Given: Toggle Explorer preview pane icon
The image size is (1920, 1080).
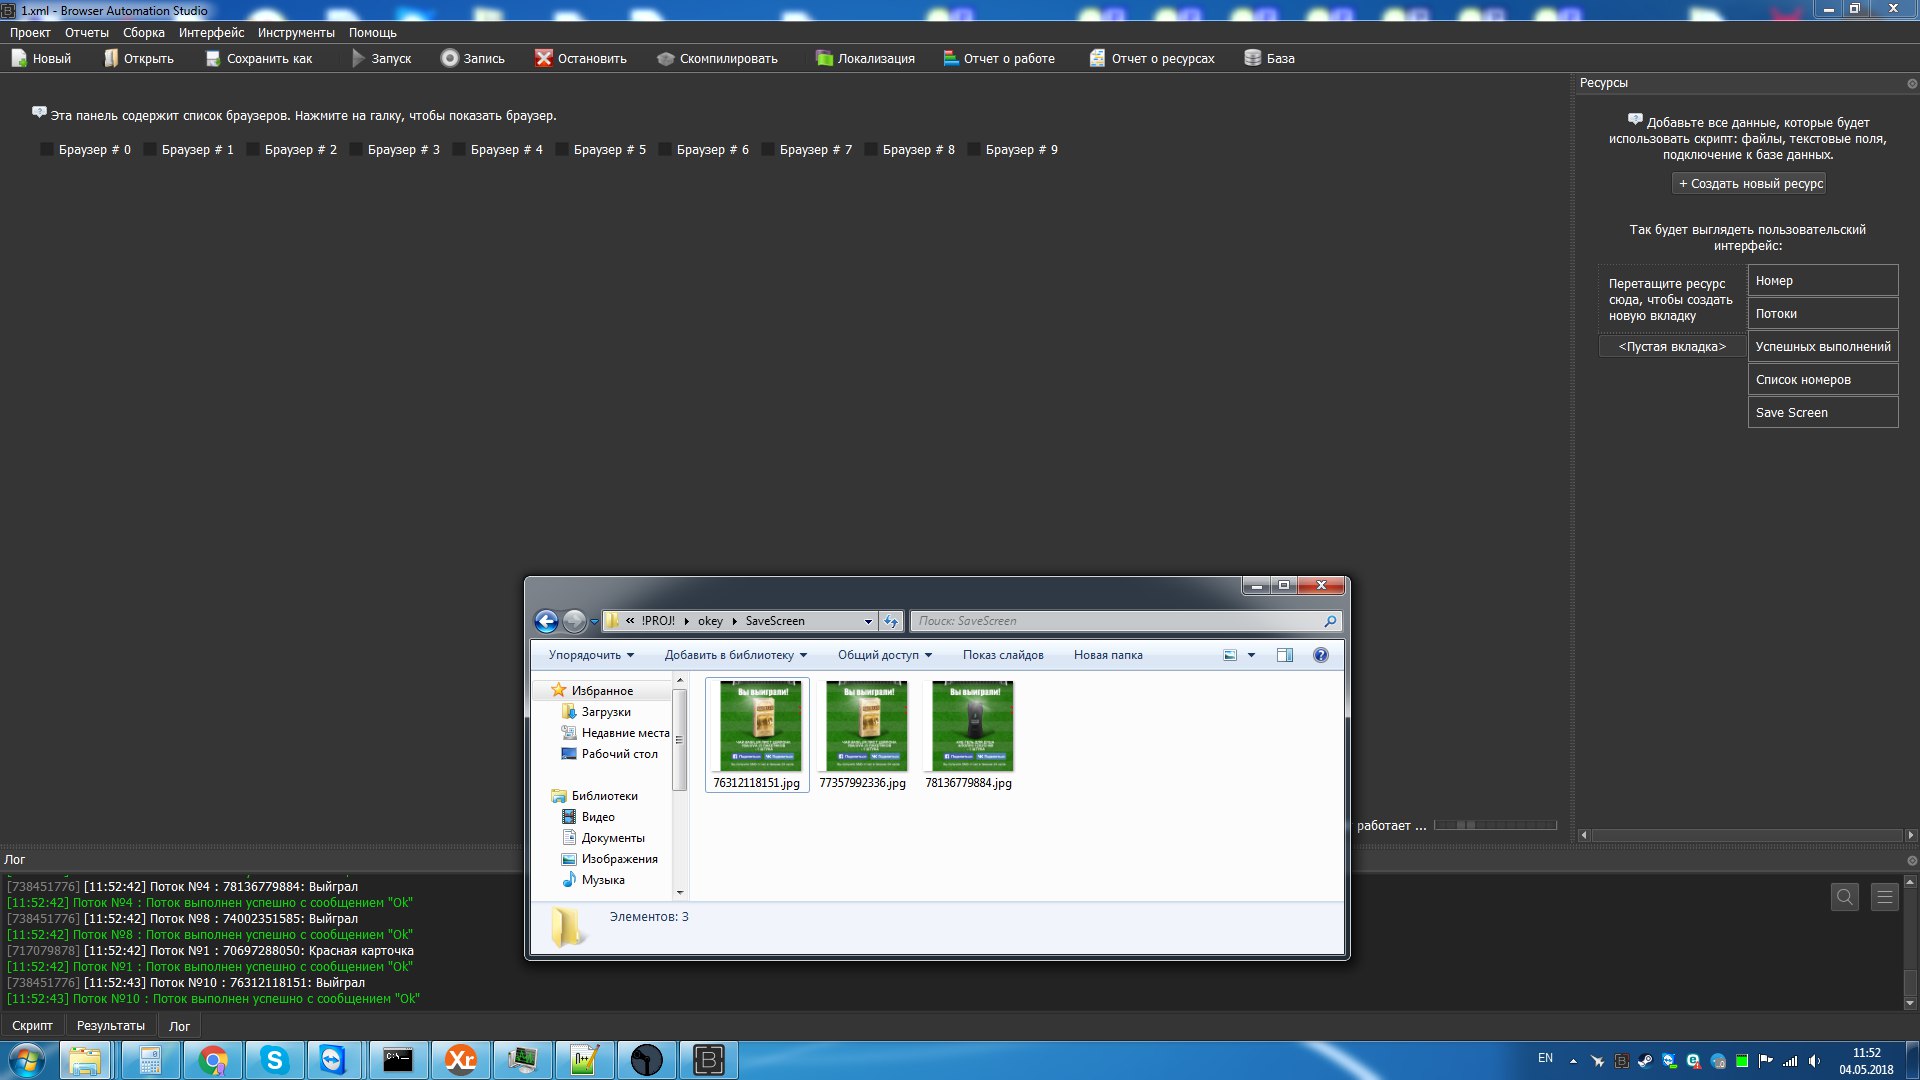Looking at the screenshot, I should coord(1285,655).
